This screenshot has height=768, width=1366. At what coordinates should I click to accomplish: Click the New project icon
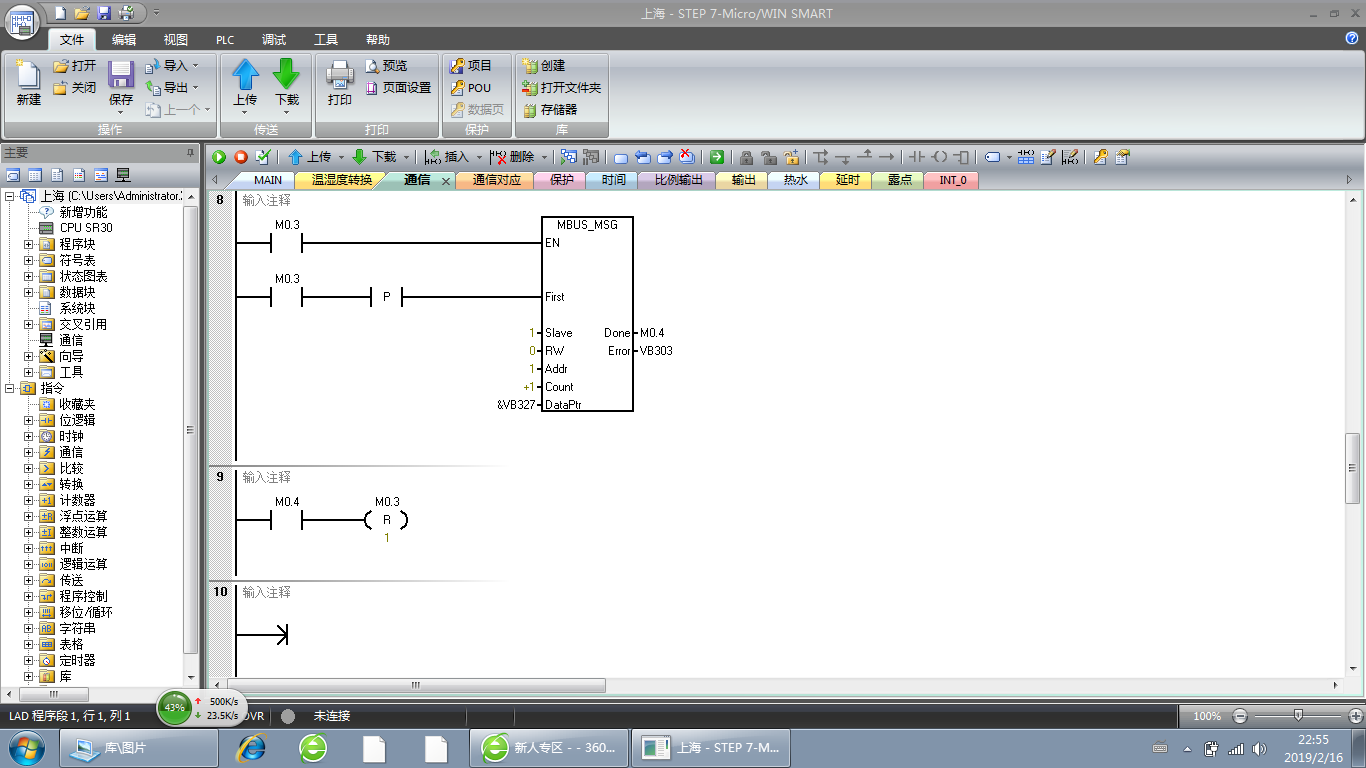pyautogui.click(x=28, y=76)
